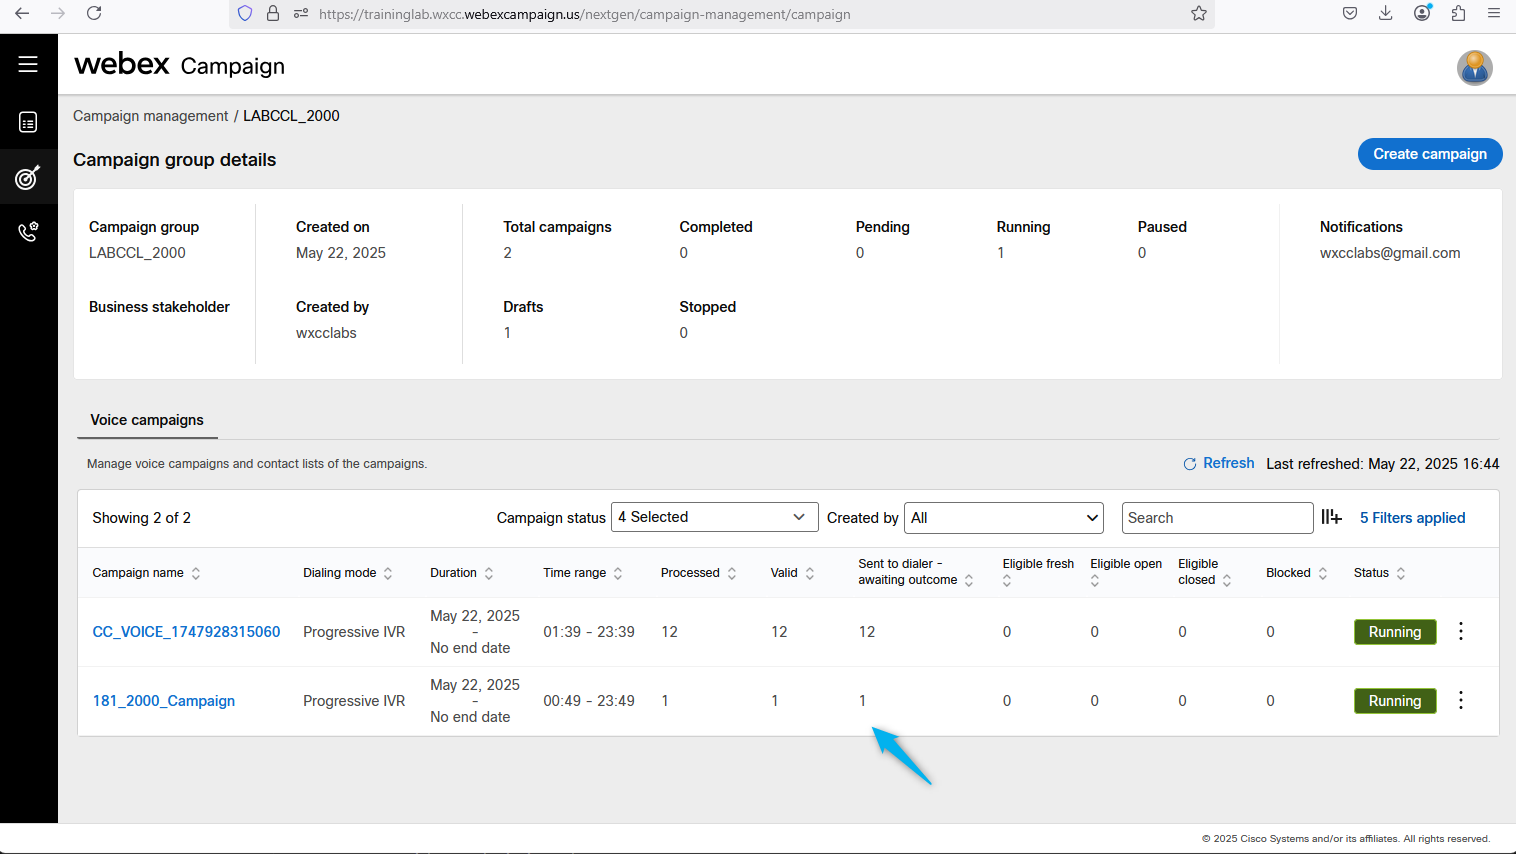Open the column settings icon beside Search
The height and width of the screenshot is (854, 1516).
click(1331, 517)
